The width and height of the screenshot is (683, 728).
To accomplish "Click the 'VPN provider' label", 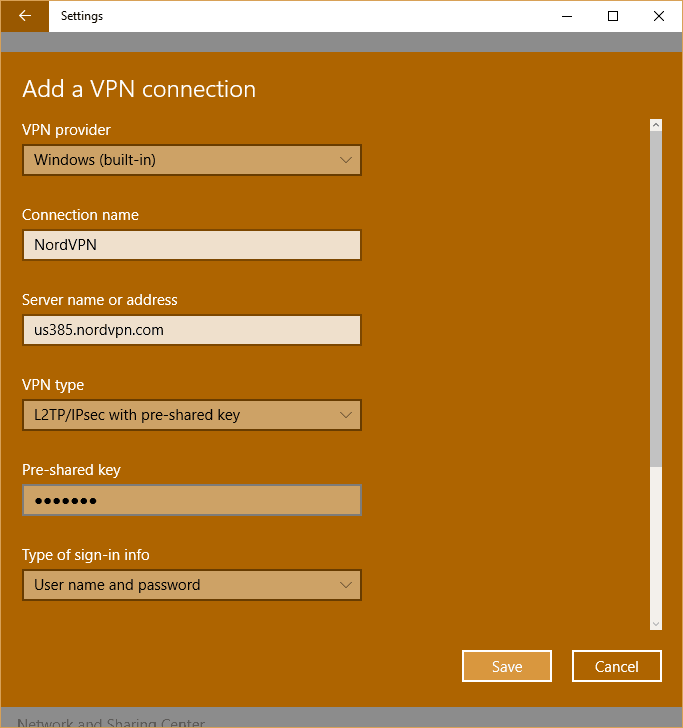I will [x=66, y=130].
